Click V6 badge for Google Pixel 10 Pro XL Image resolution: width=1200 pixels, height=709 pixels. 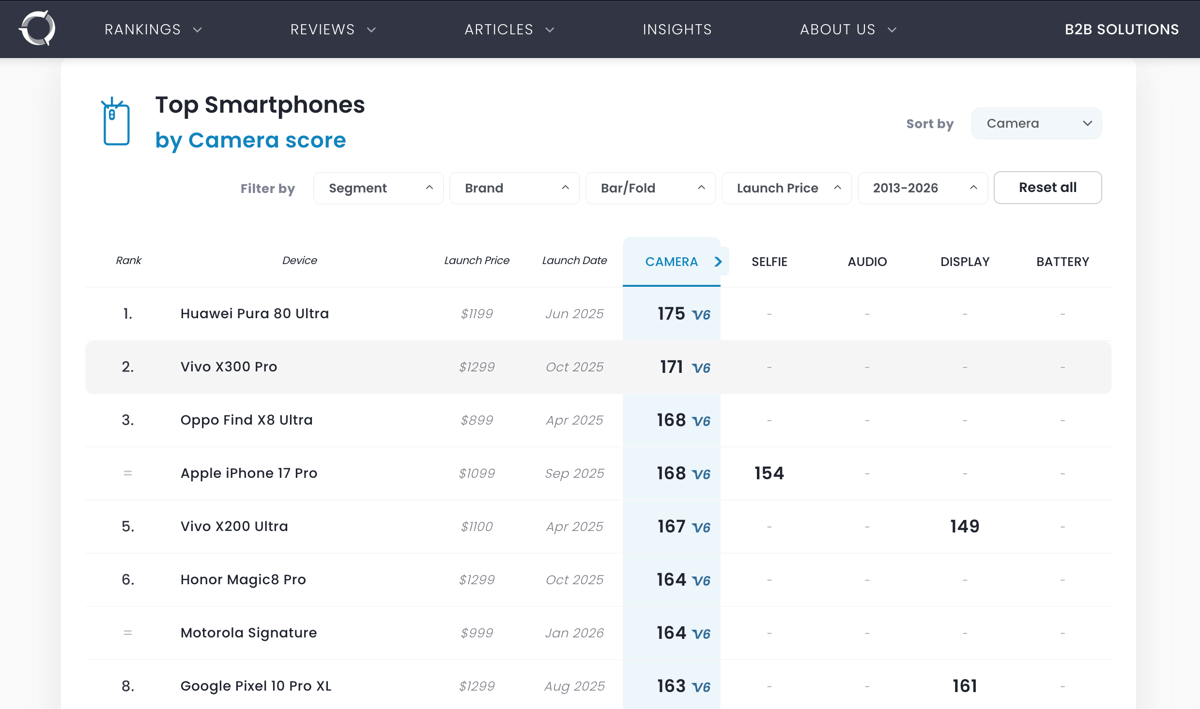coord(701,688)
